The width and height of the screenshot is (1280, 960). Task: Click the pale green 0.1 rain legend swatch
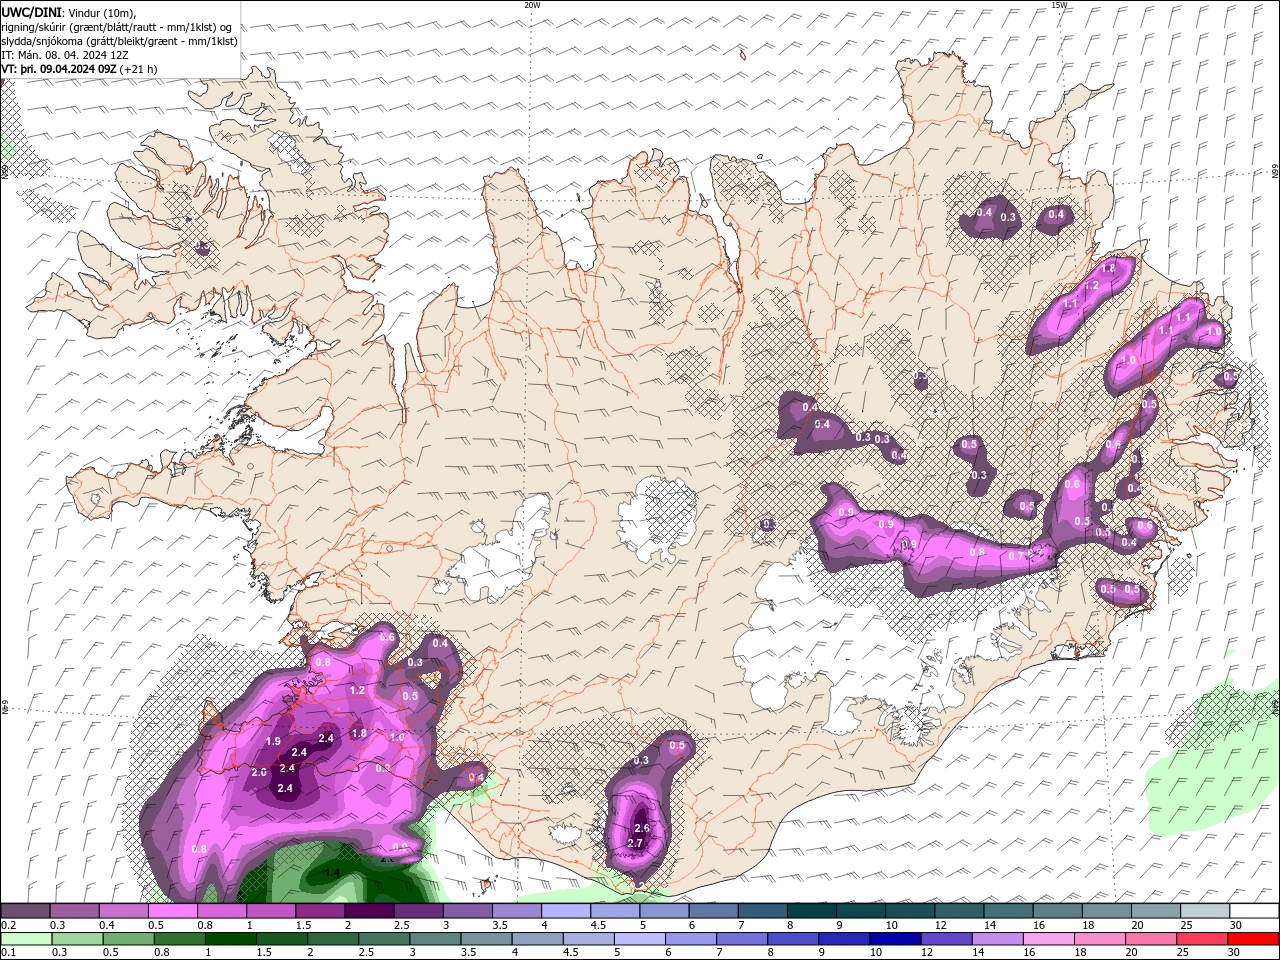tap(26, 939)
